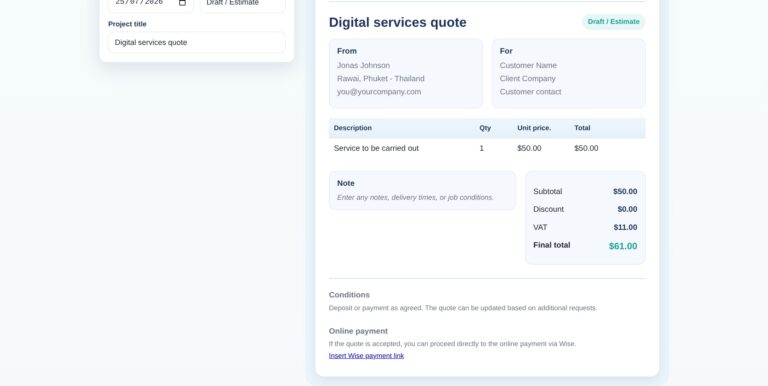Click the Conditions heading

[349, 295]
